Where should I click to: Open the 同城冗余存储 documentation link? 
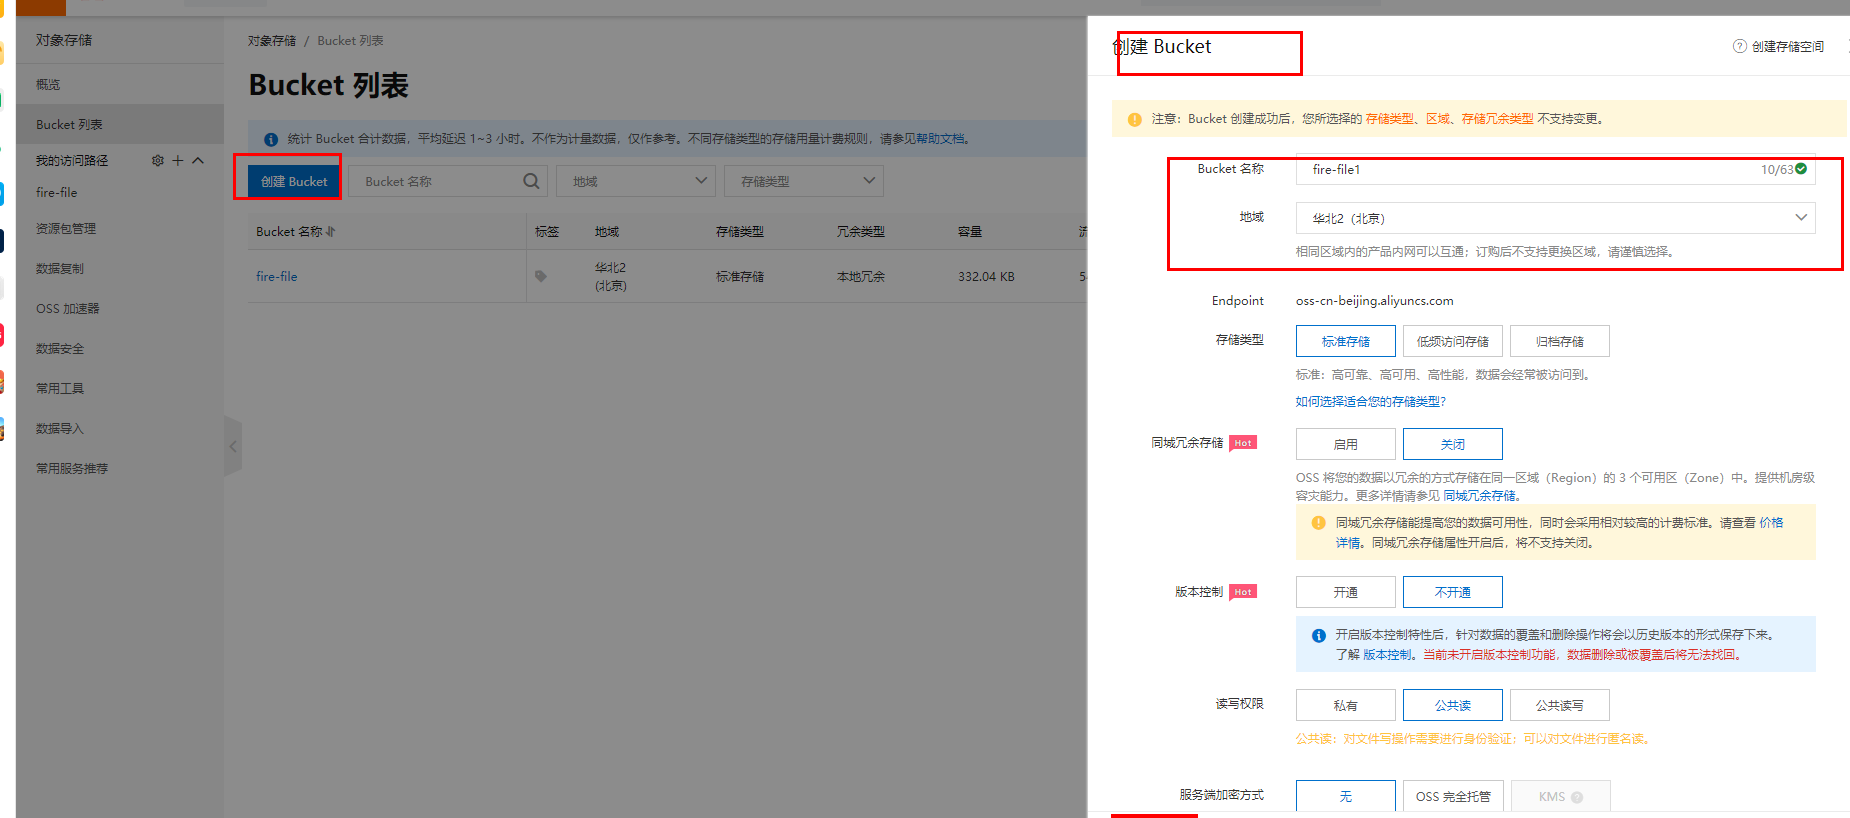click(x=1480, y=495)
